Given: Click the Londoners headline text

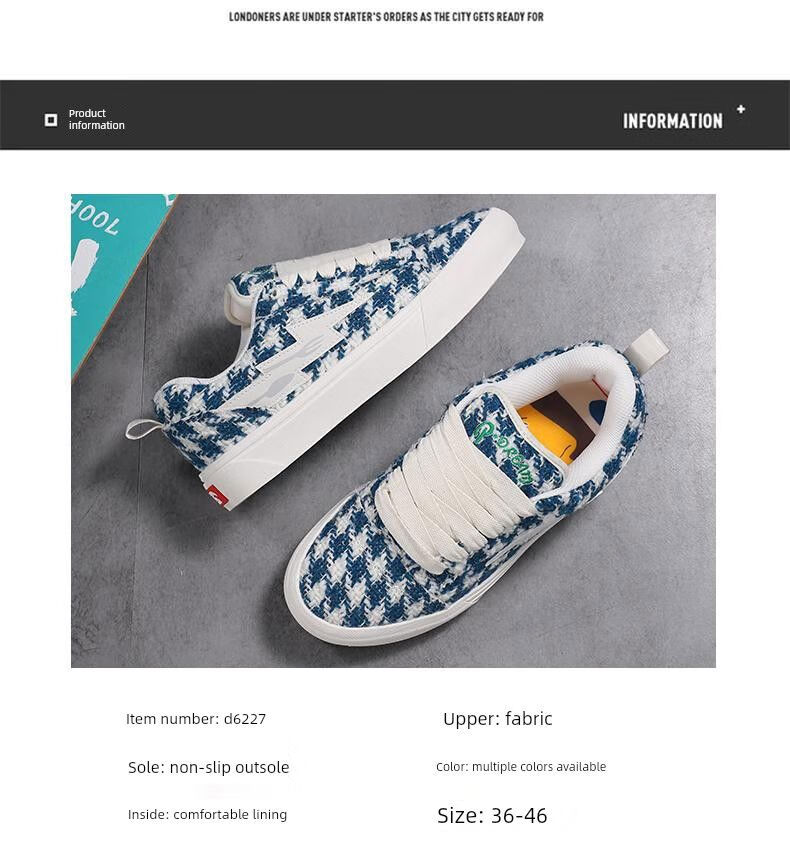Looking at the screenshot, I should tap(386, 17).
